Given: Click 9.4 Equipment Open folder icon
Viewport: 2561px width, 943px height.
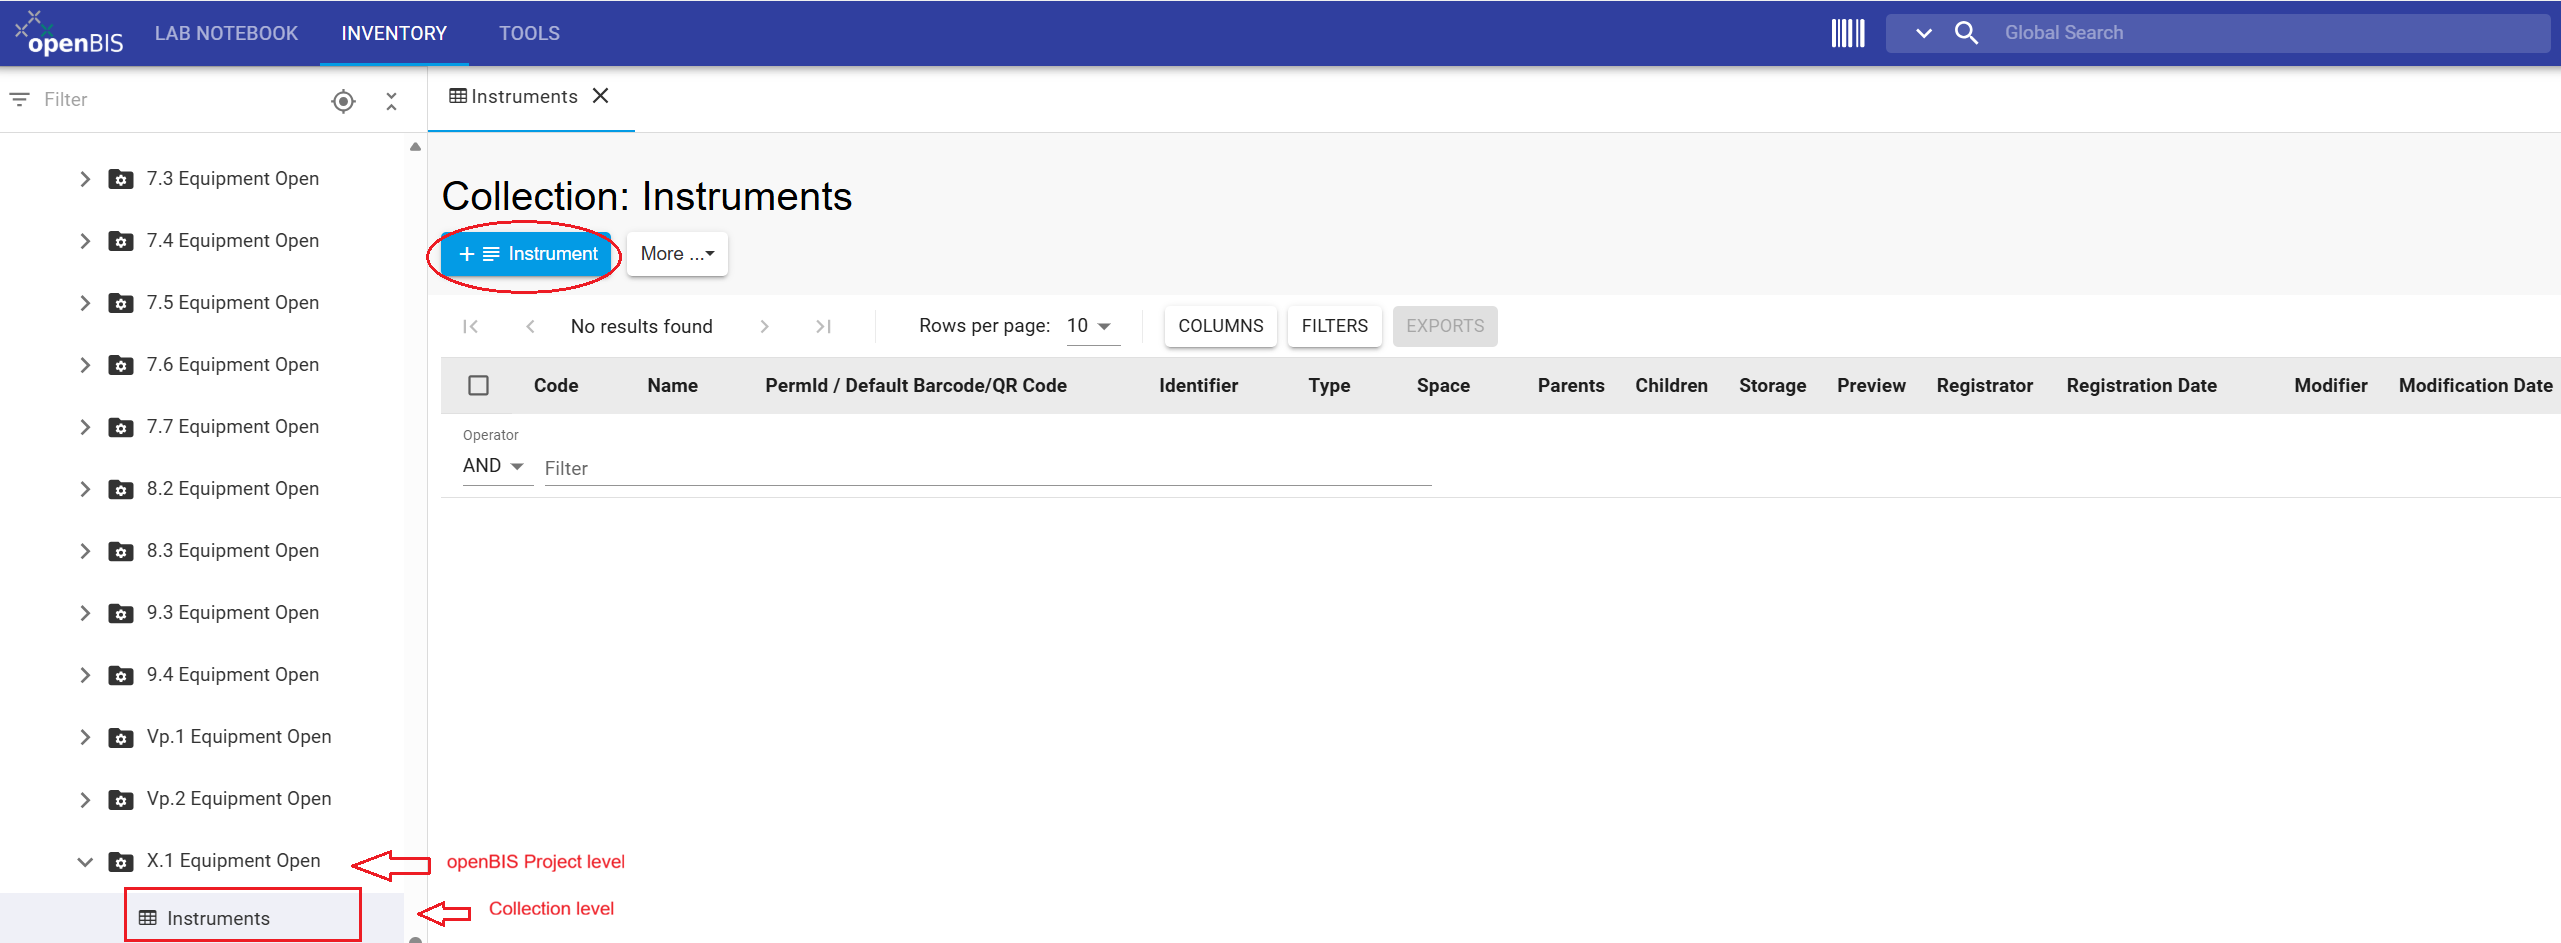Looking at the screenshot, I should [121, 675].
